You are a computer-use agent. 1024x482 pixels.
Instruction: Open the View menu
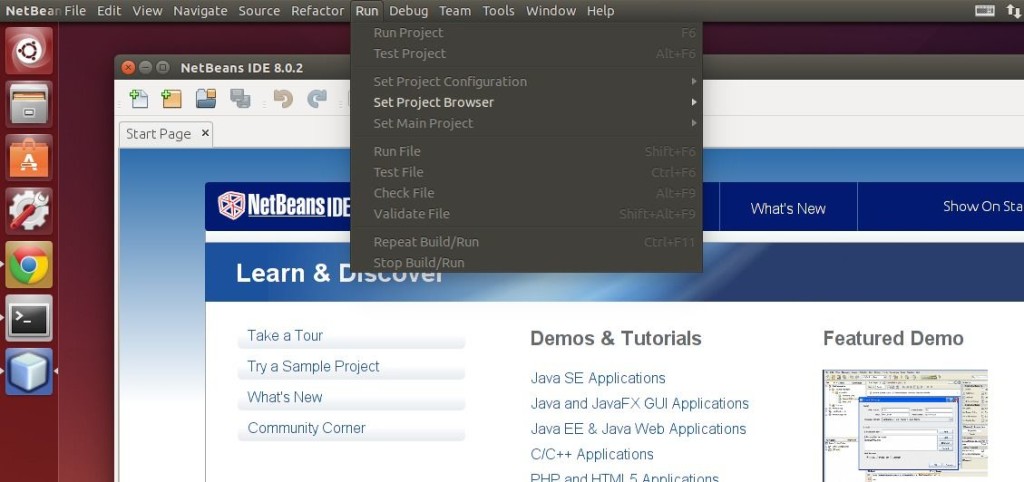tap(147, 11)
